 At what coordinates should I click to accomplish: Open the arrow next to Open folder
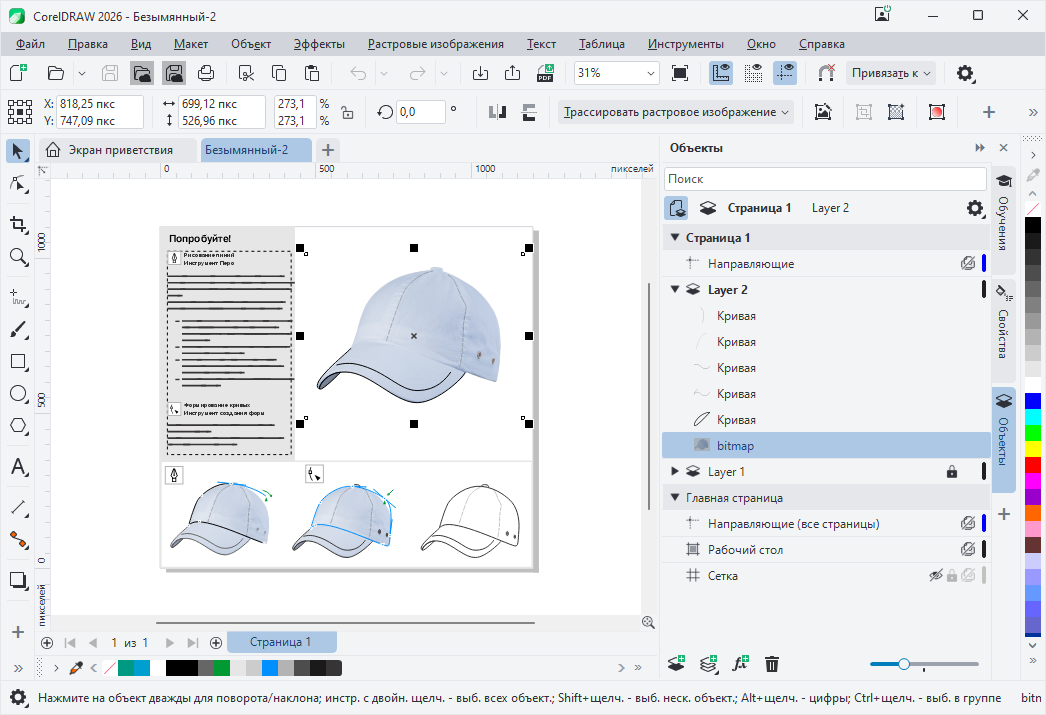(x=82, y=73)
